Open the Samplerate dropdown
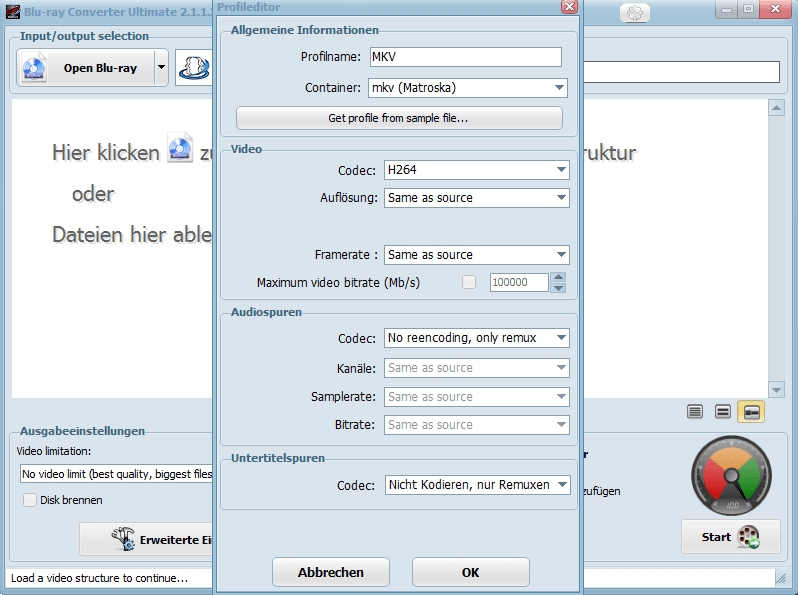This screenshot has width=798, height=595. [476, 396]
